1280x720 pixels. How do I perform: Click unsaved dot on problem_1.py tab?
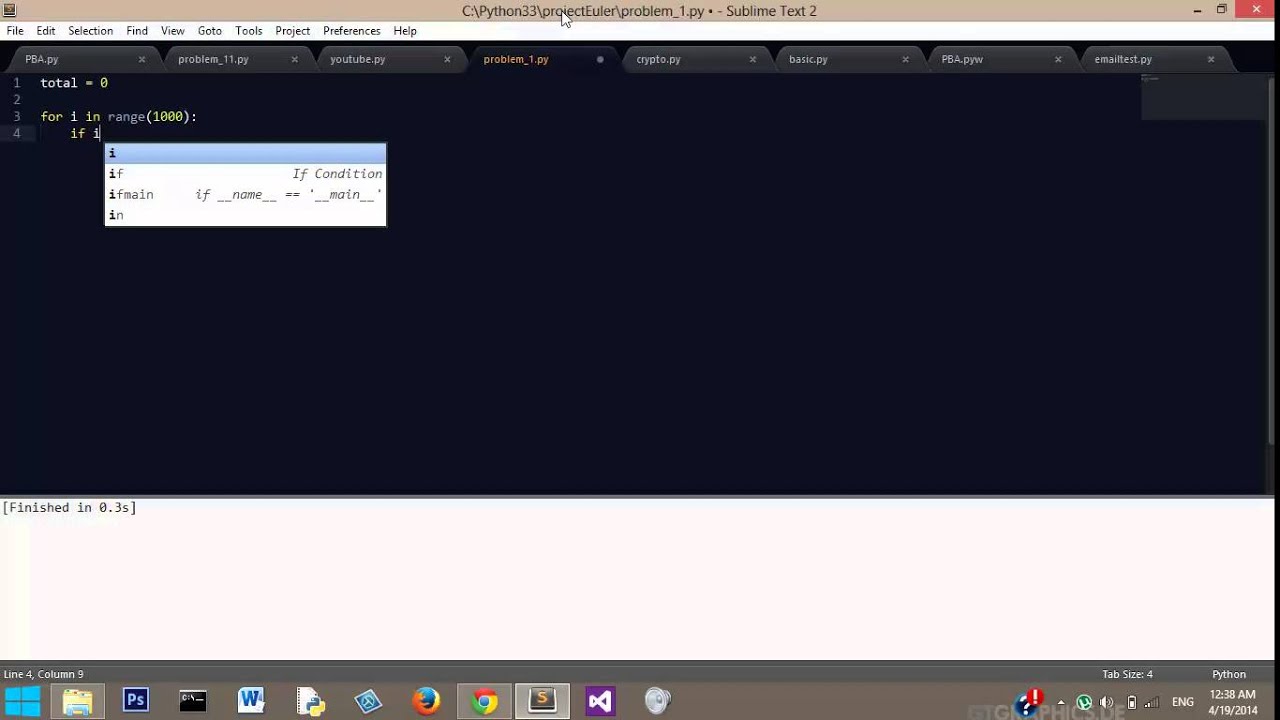(x=600, y=59)
